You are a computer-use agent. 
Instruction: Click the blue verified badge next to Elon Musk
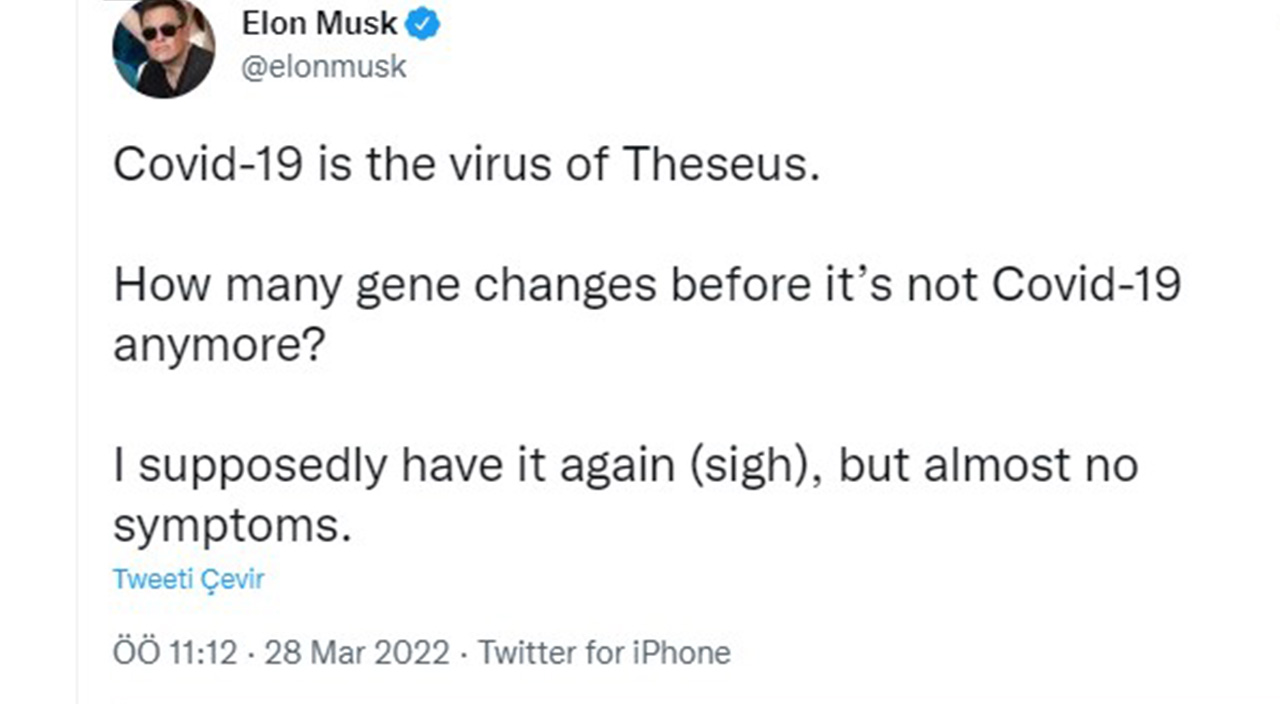[423, 23]
